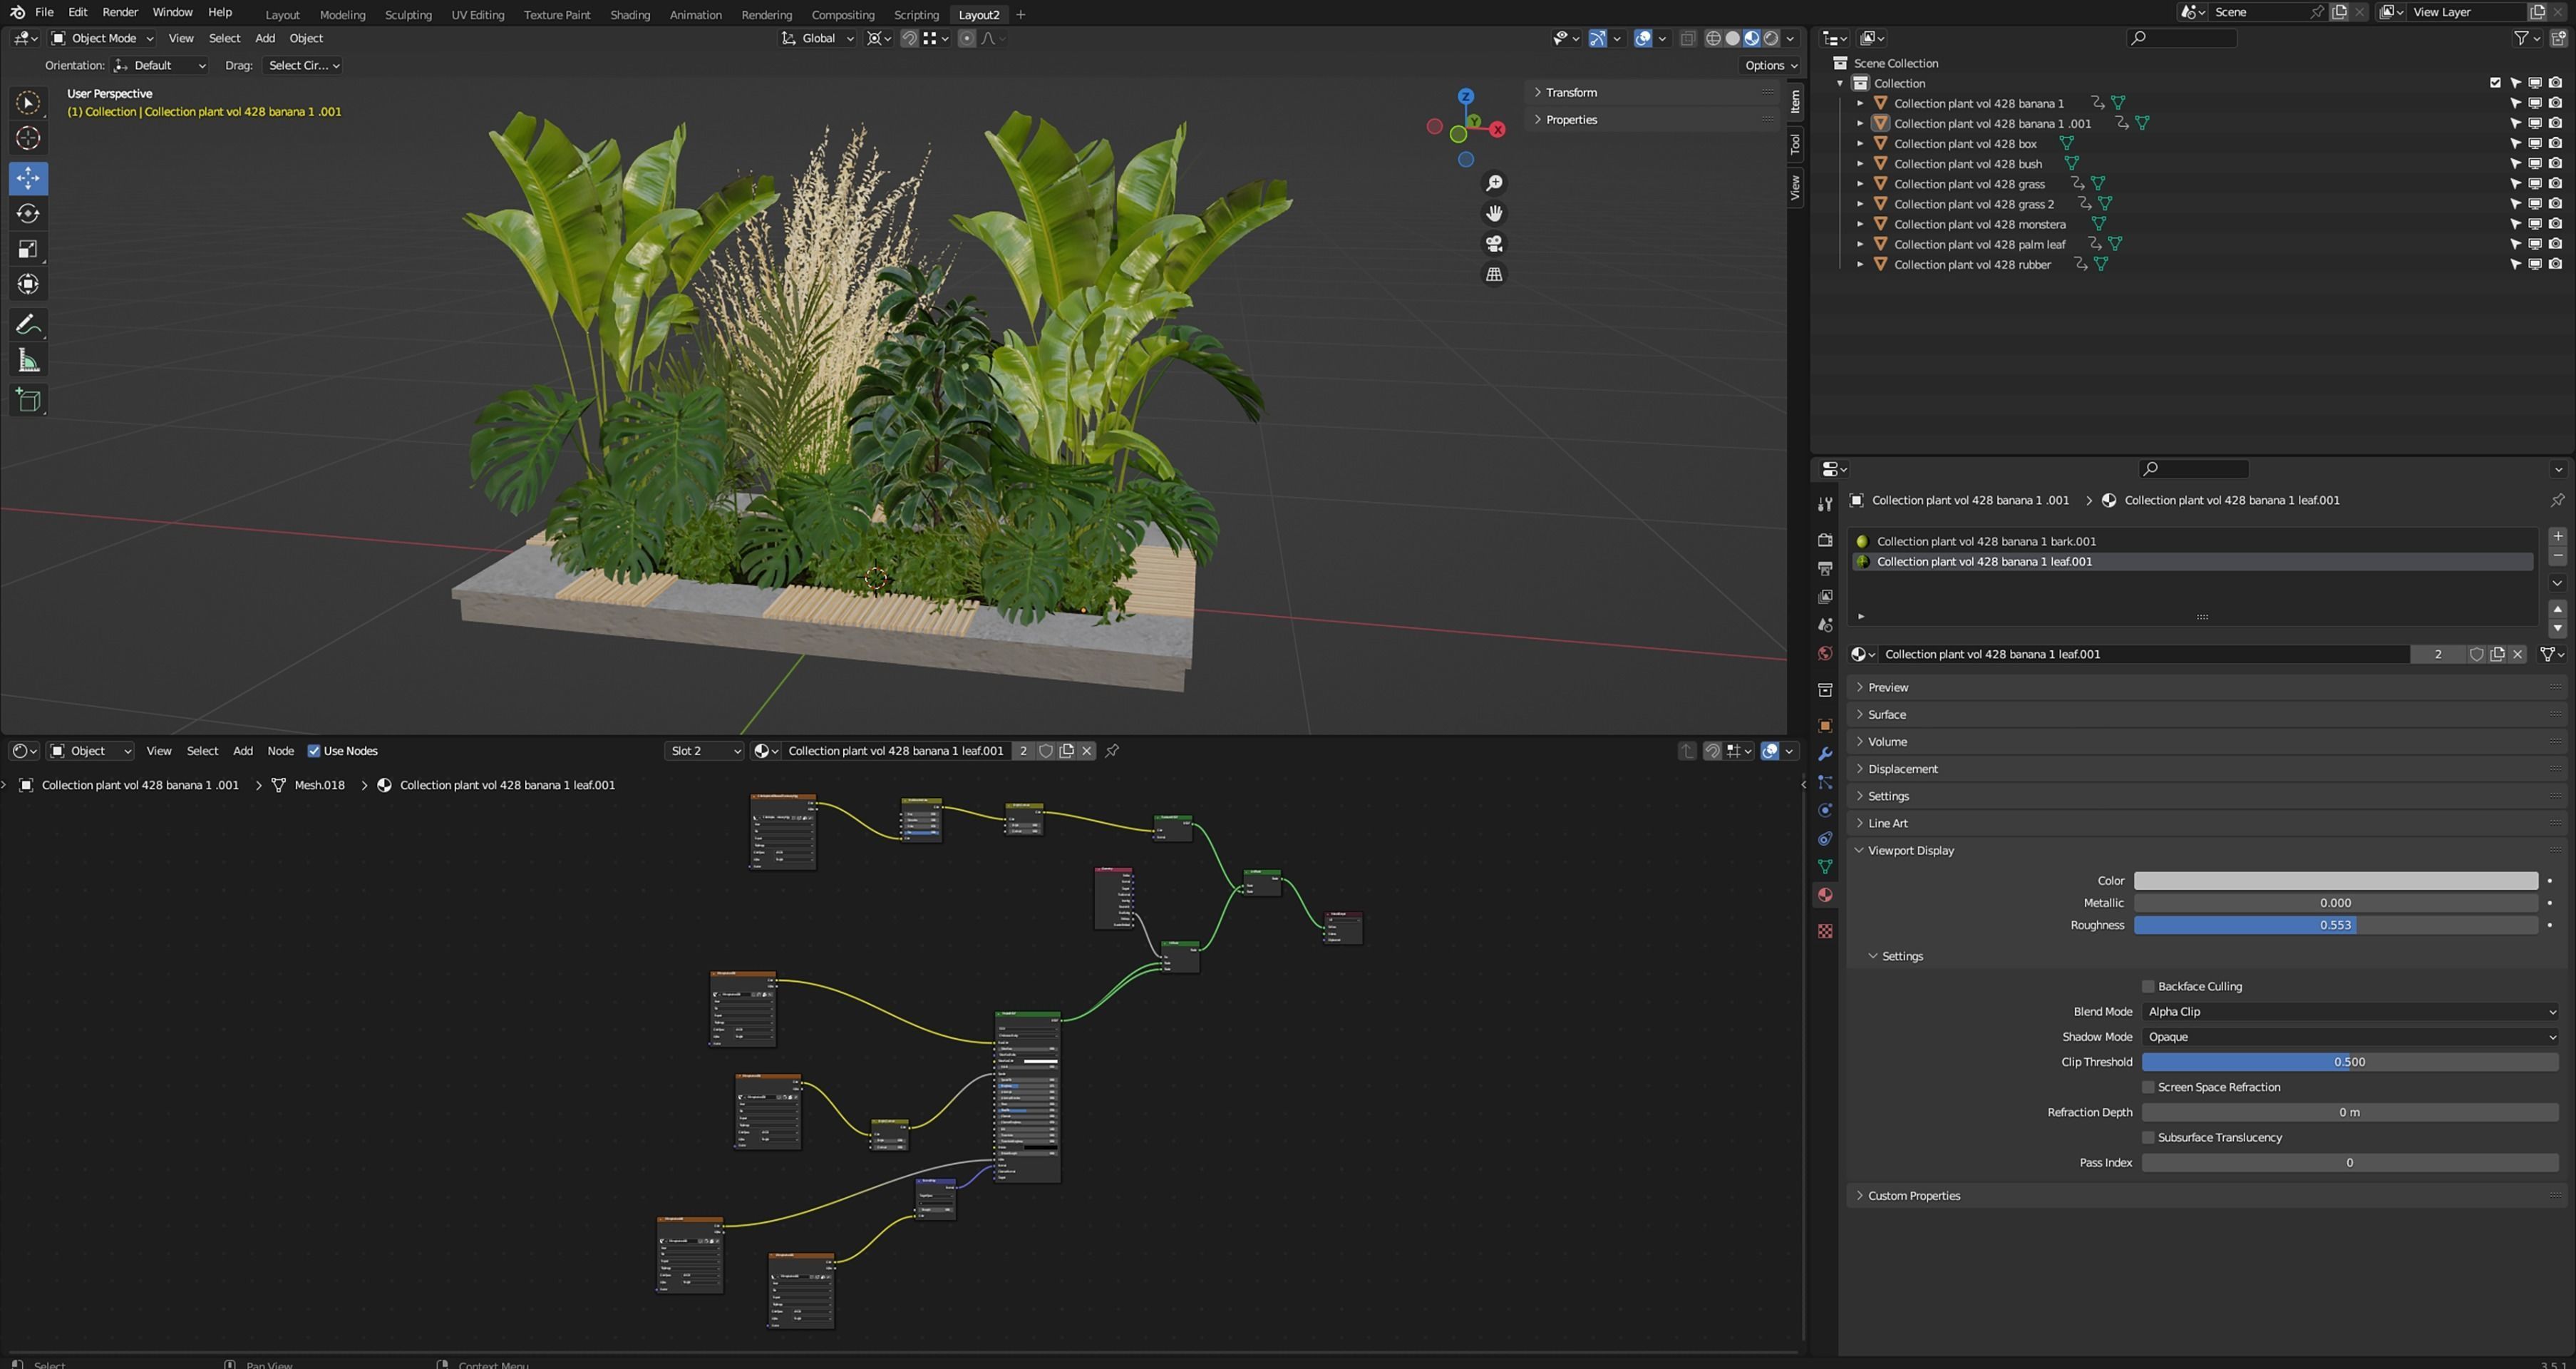Open Object Mode dropdown in viewport

click(102, 38)
